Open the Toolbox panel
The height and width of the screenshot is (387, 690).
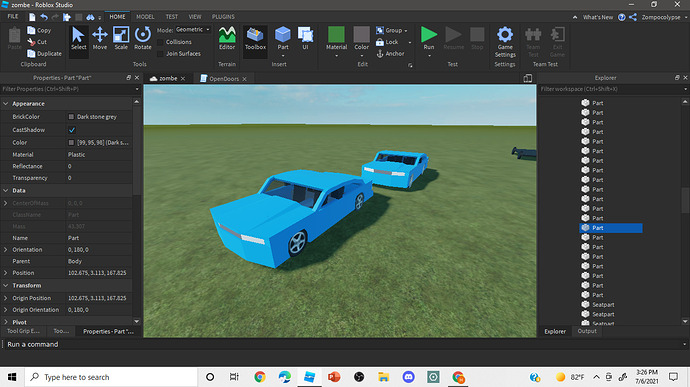tap(255, 39)
